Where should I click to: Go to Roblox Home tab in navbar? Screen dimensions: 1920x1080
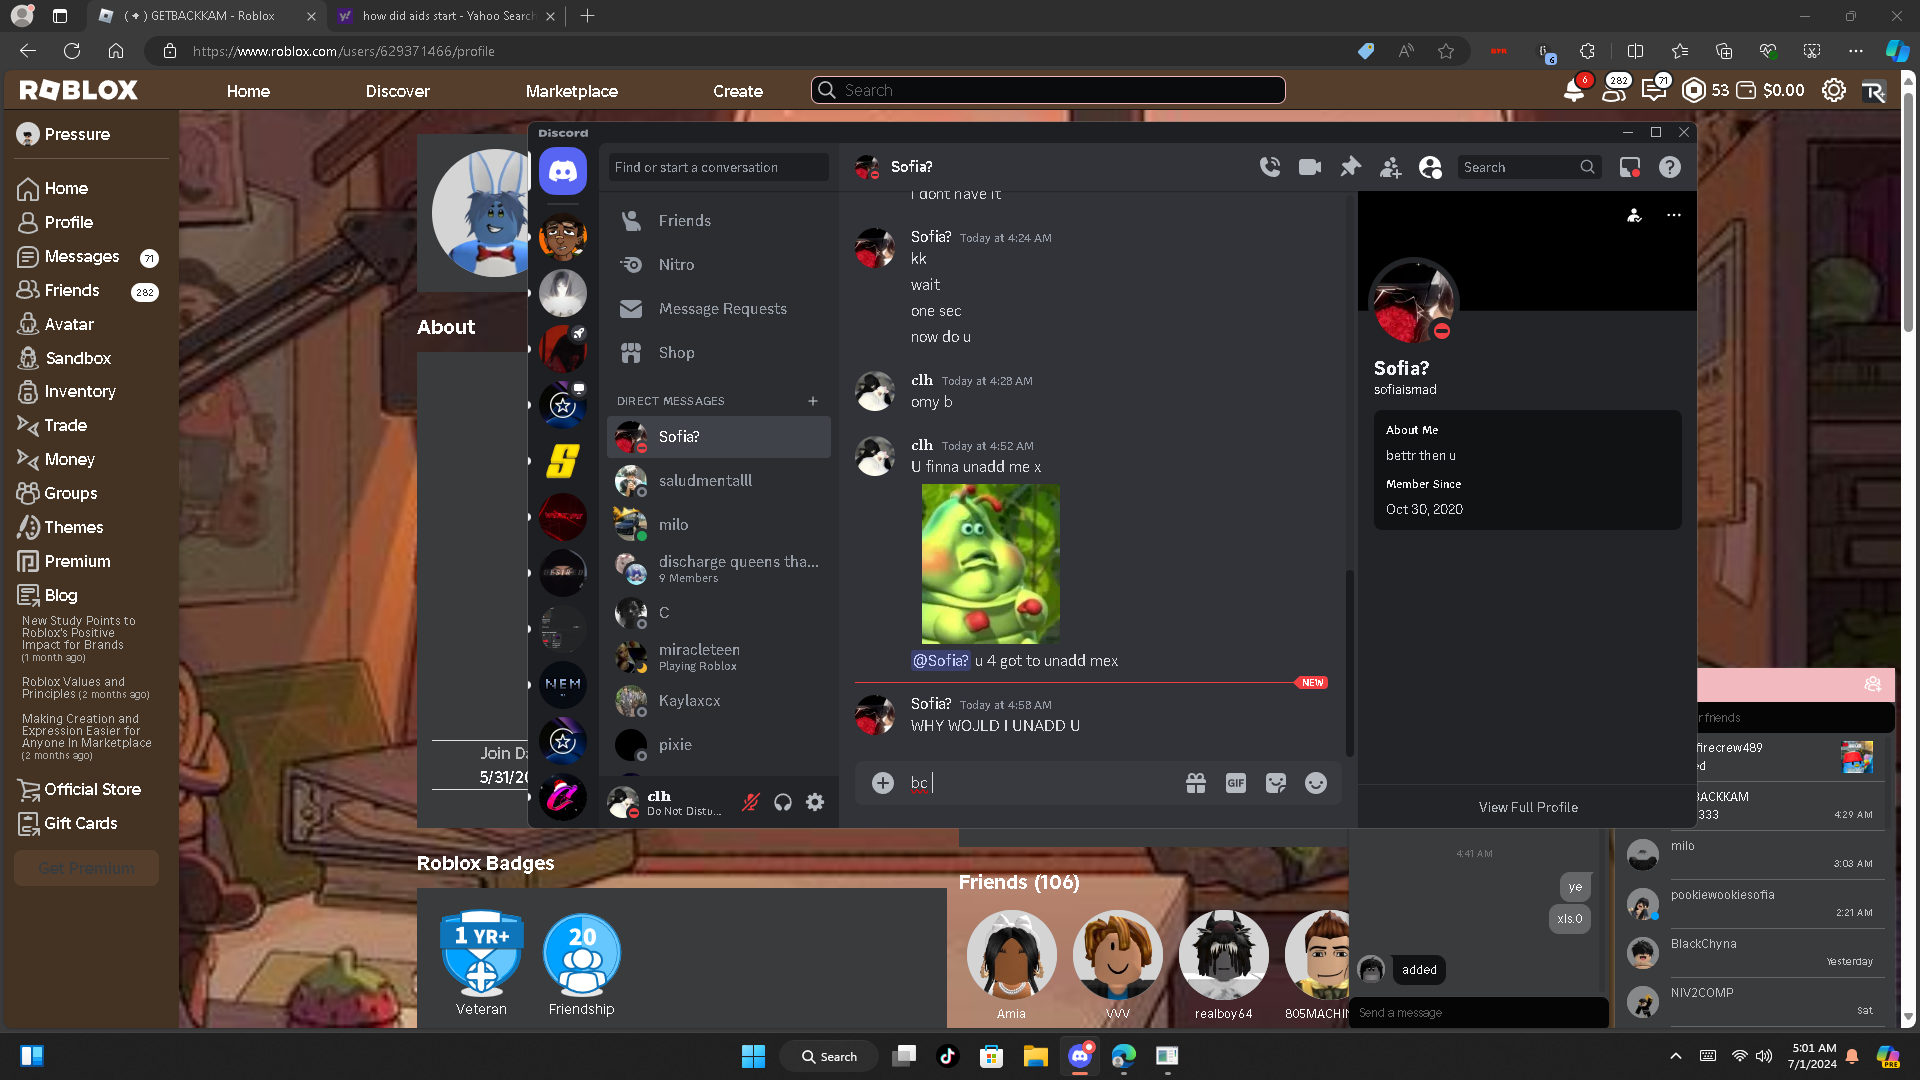click(248, 91)
